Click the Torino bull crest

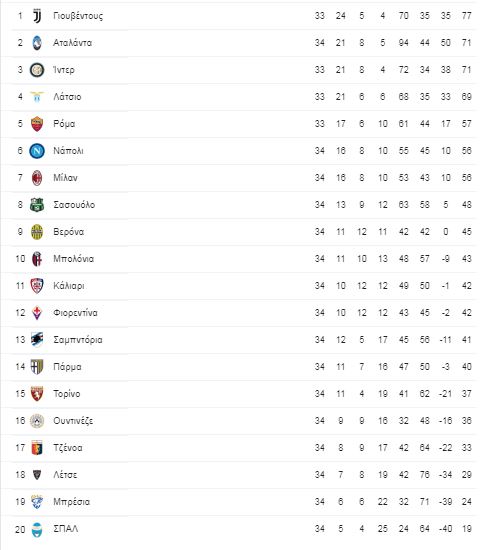click(37, 394)
